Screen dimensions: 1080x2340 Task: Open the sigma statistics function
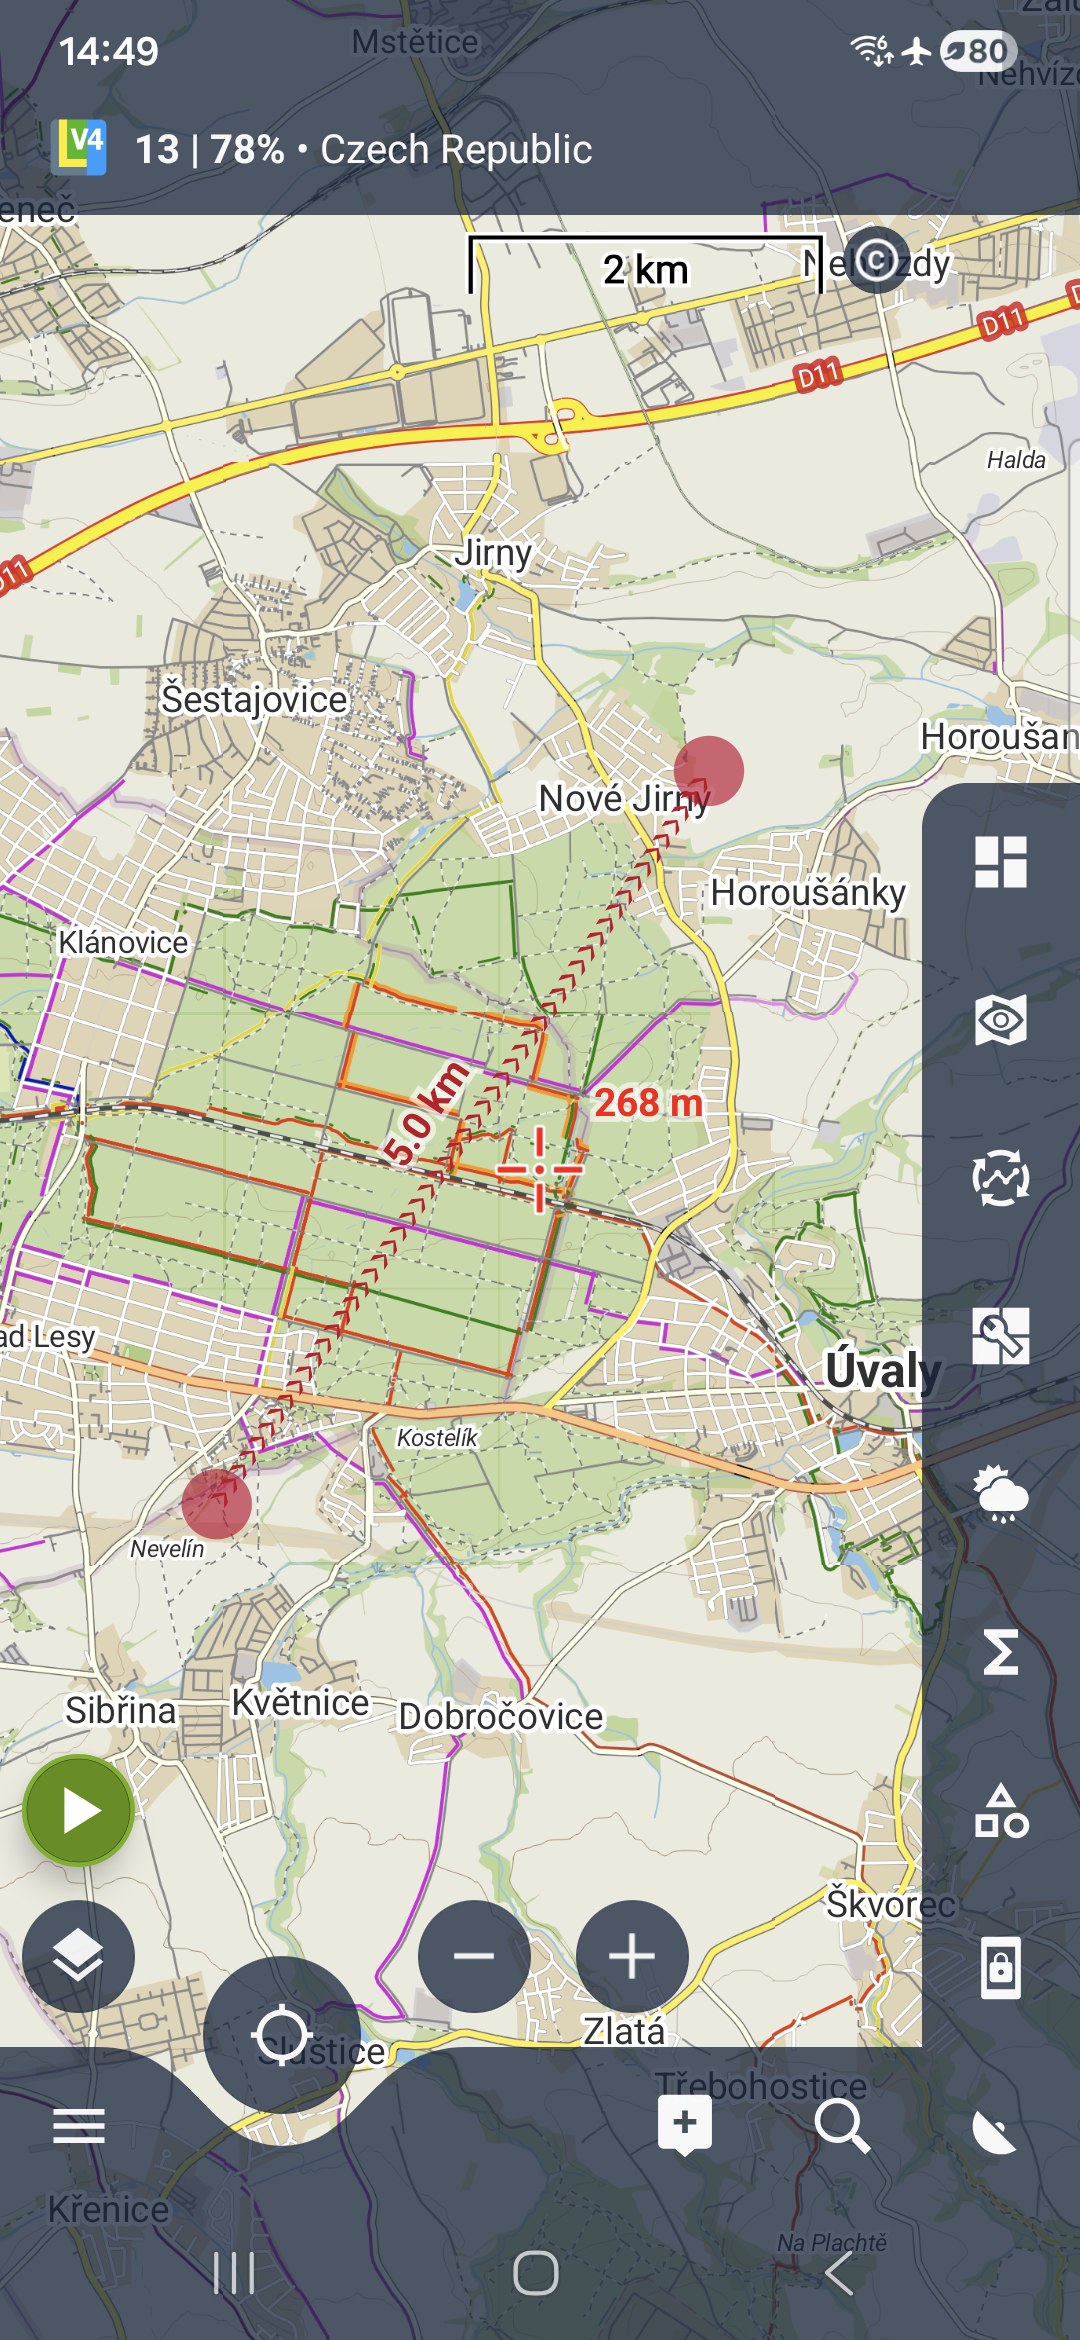pos(1001,1652)
